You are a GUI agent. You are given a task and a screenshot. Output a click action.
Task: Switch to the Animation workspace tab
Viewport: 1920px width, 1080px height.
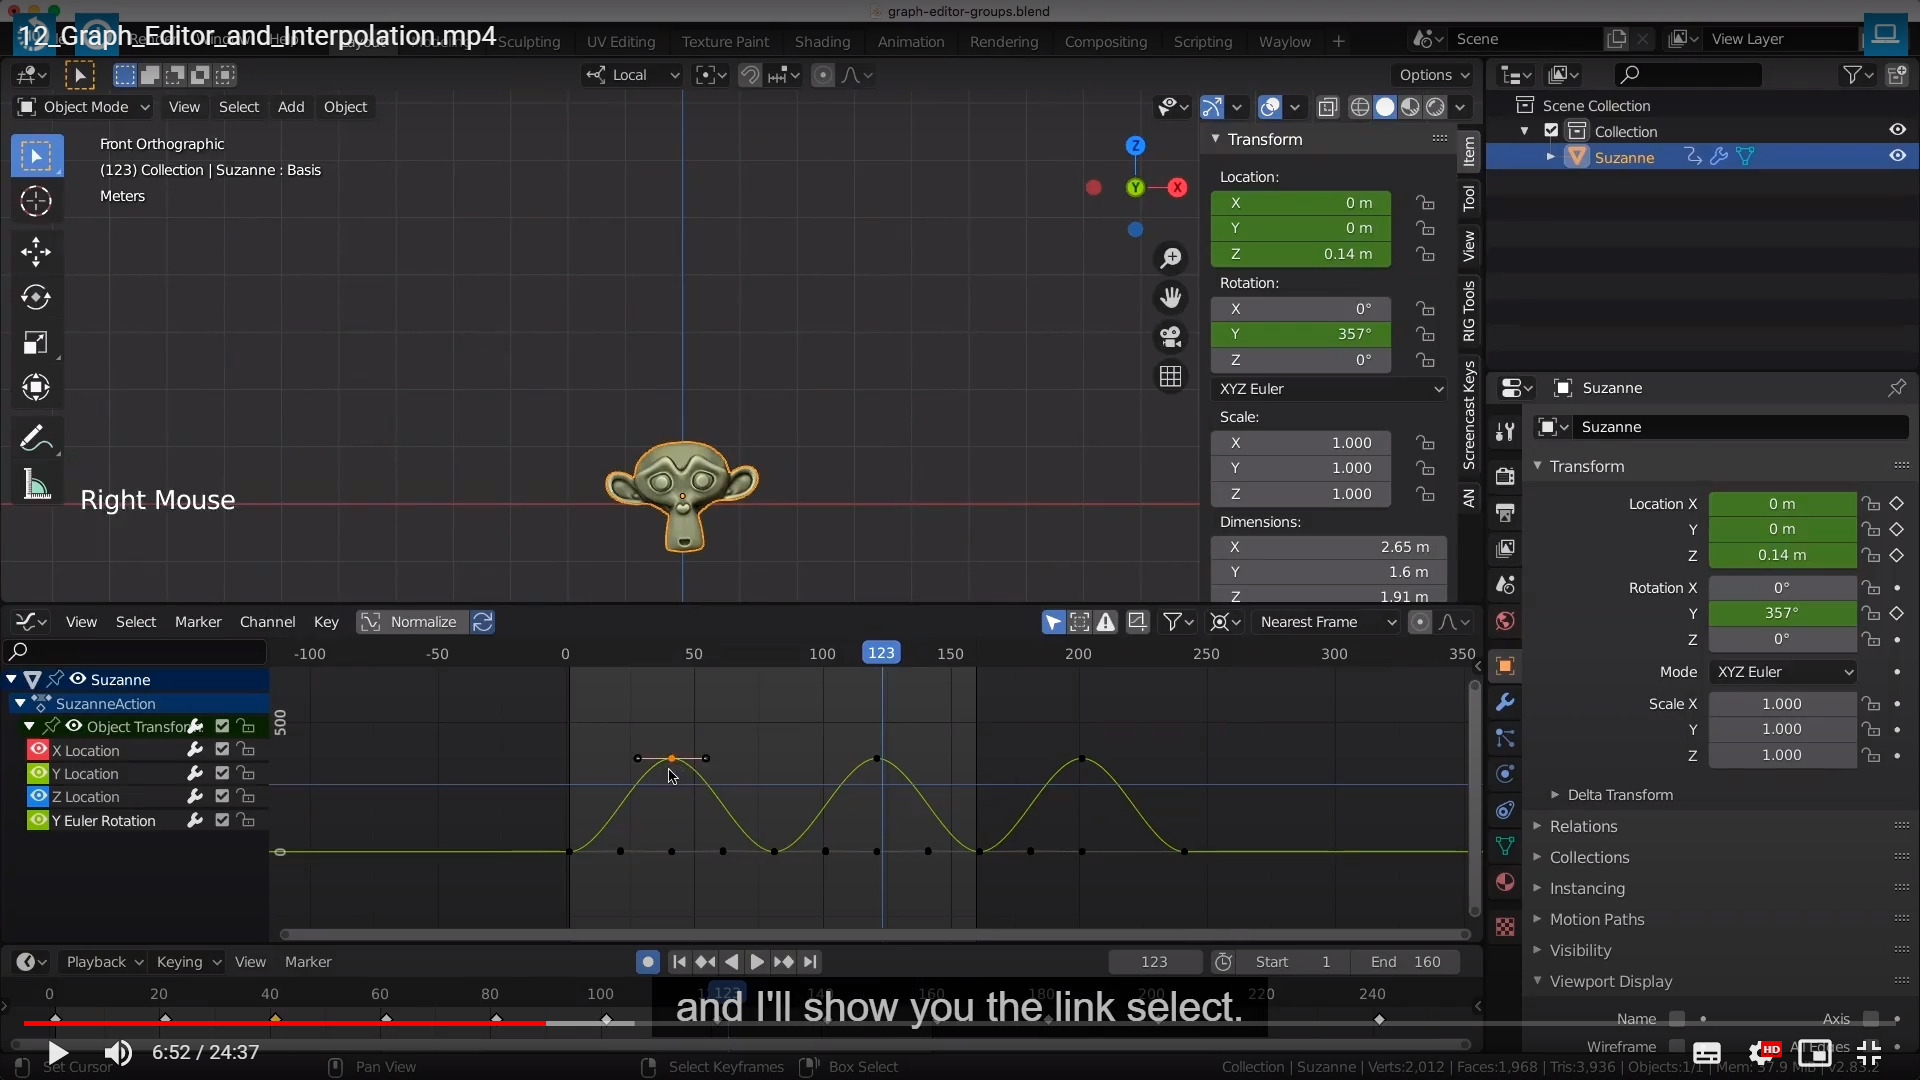(x=910, y=41)
